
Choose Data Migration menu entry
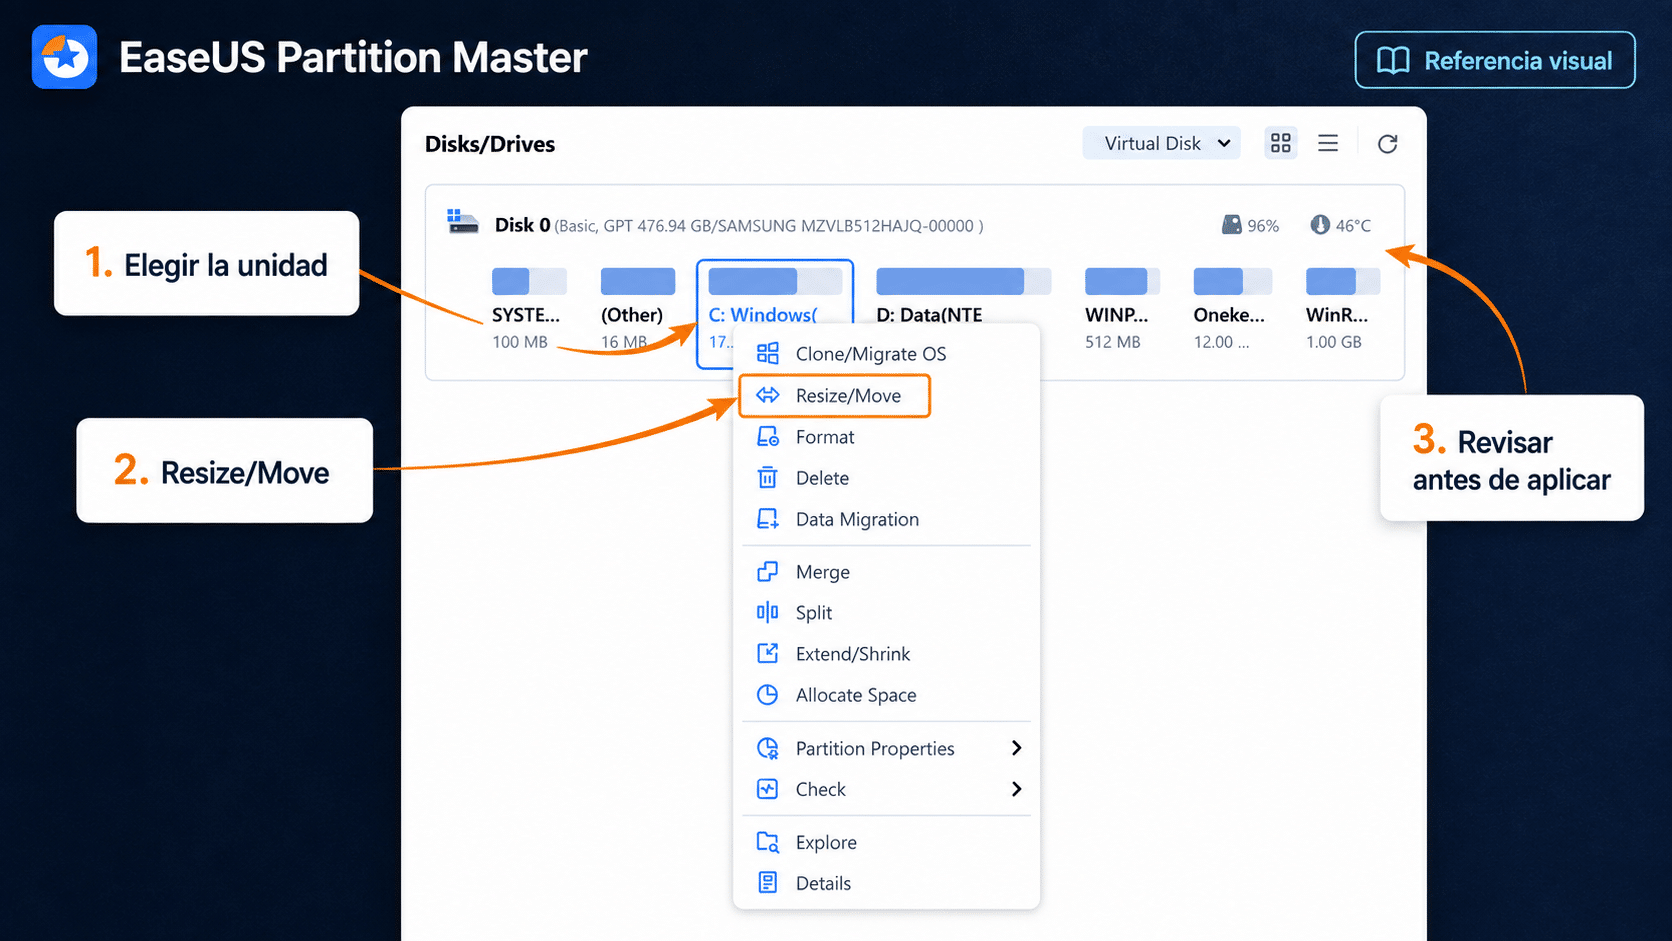(886, 519)
